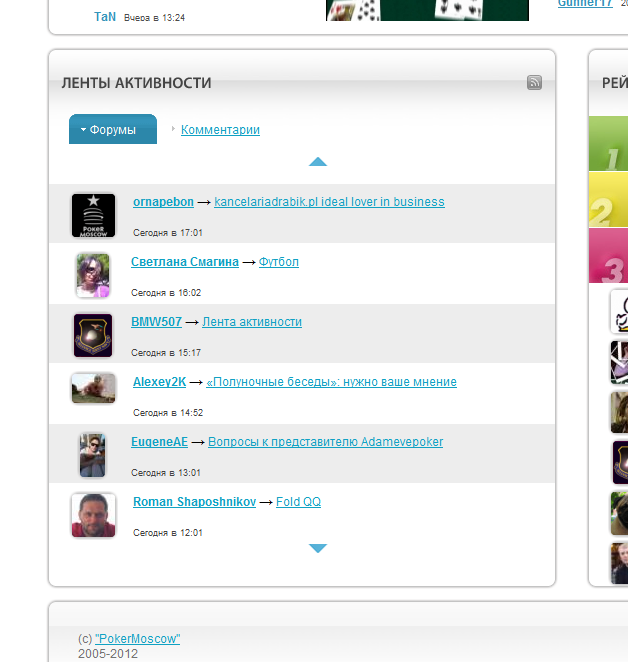This screenshot has width=628, height=662.
Task: Open the playing cards image thumbnail
Action: point(427,10)
